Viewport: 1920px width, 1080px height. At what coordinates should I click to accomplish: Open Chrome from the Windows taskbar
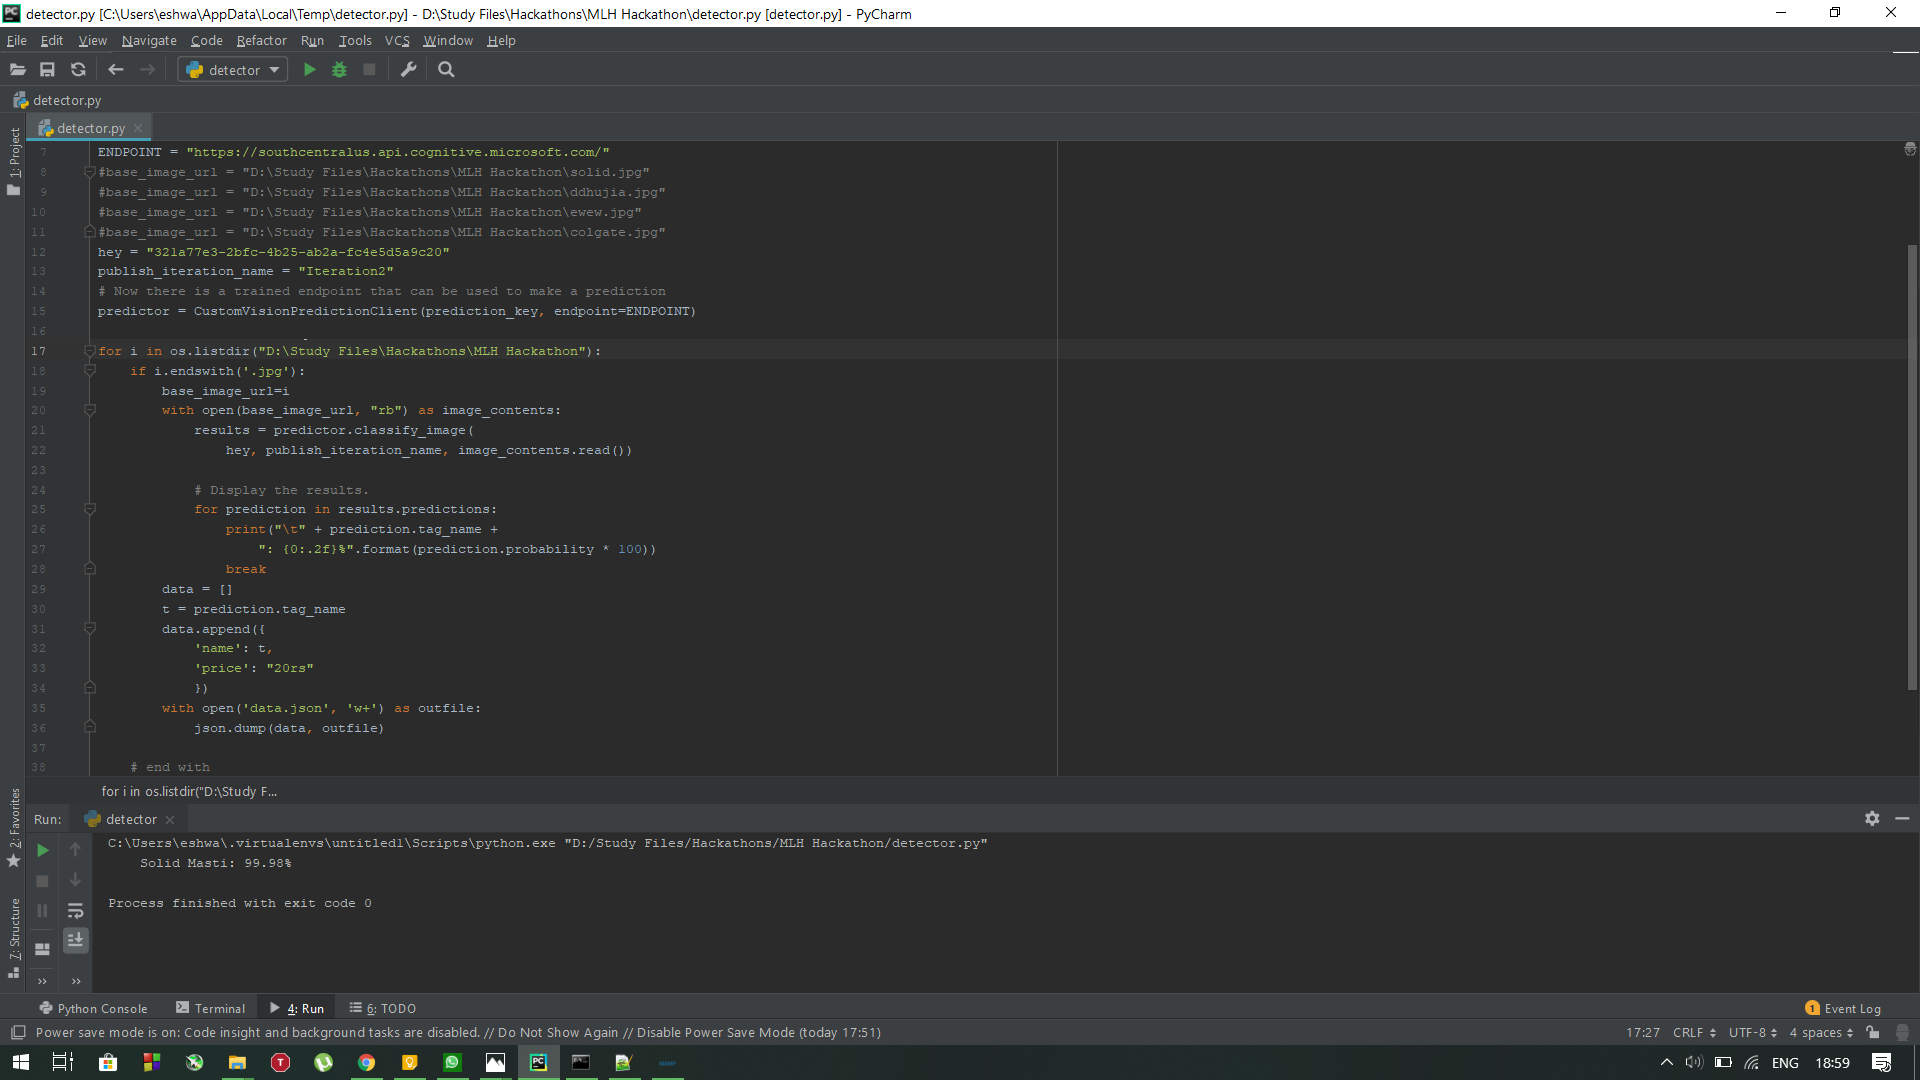[x=366, y=1063]
